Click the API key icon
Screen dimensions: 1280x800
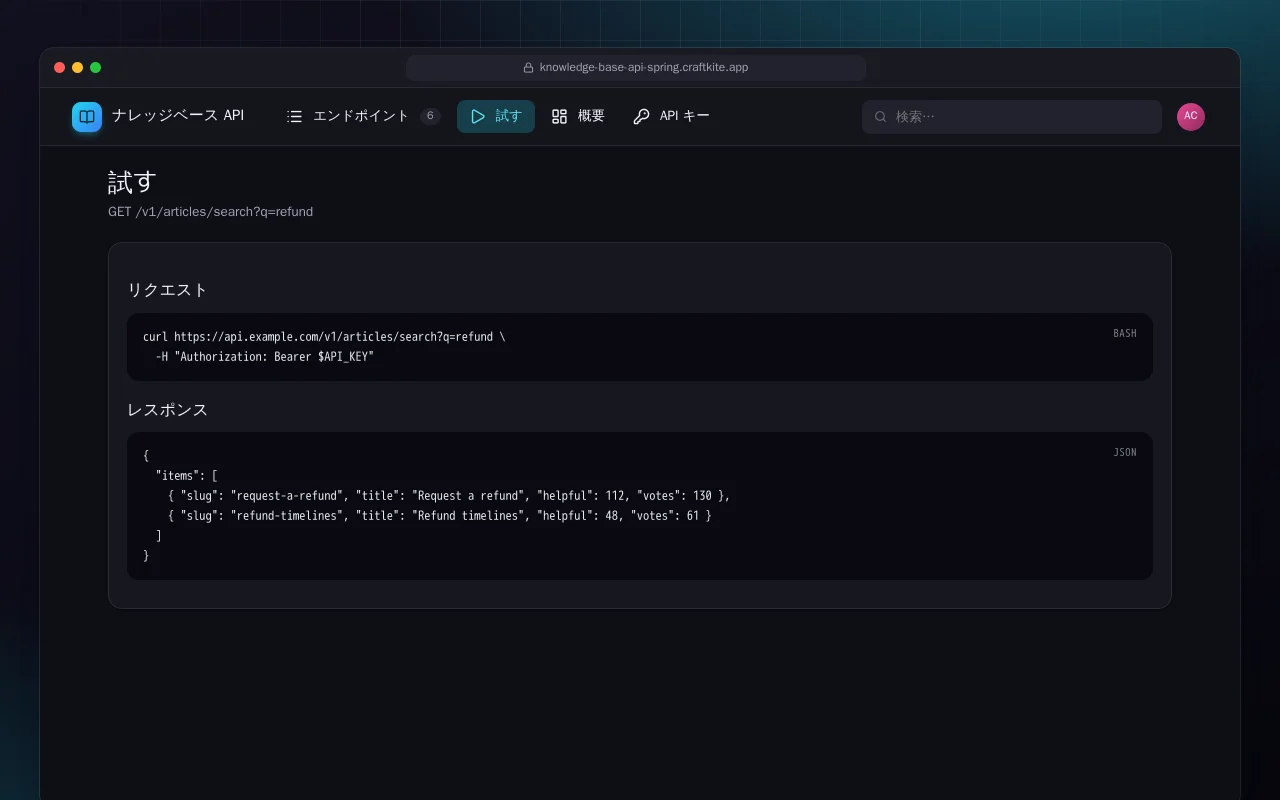[642, 117]
